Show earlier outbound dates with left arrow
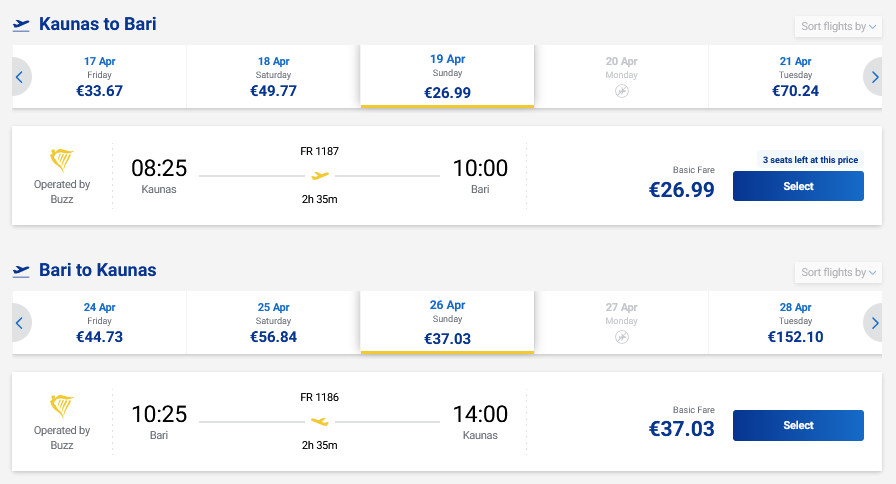 20,76
